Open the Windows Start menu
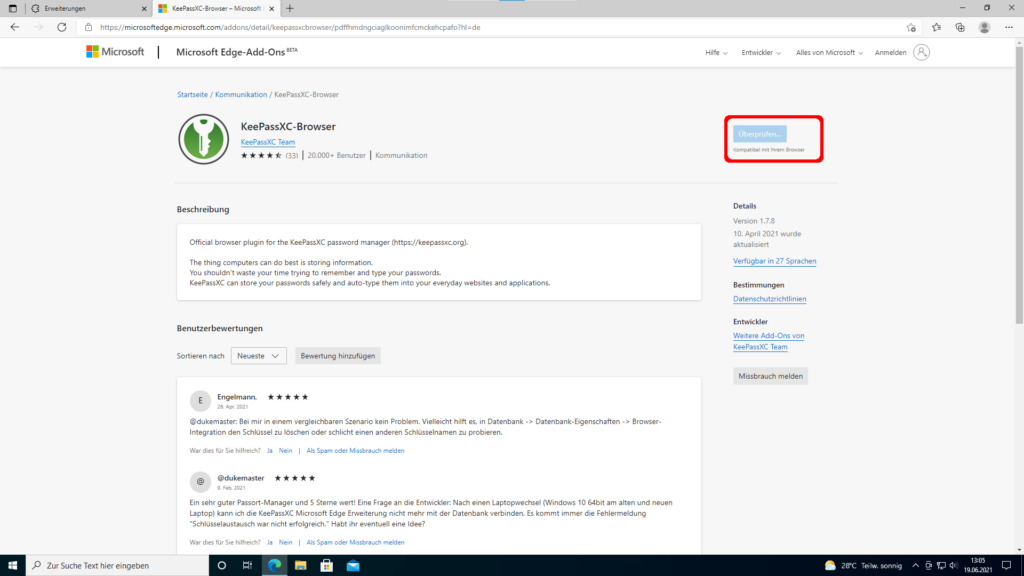 pyautogui.click(x=12, y=566)
